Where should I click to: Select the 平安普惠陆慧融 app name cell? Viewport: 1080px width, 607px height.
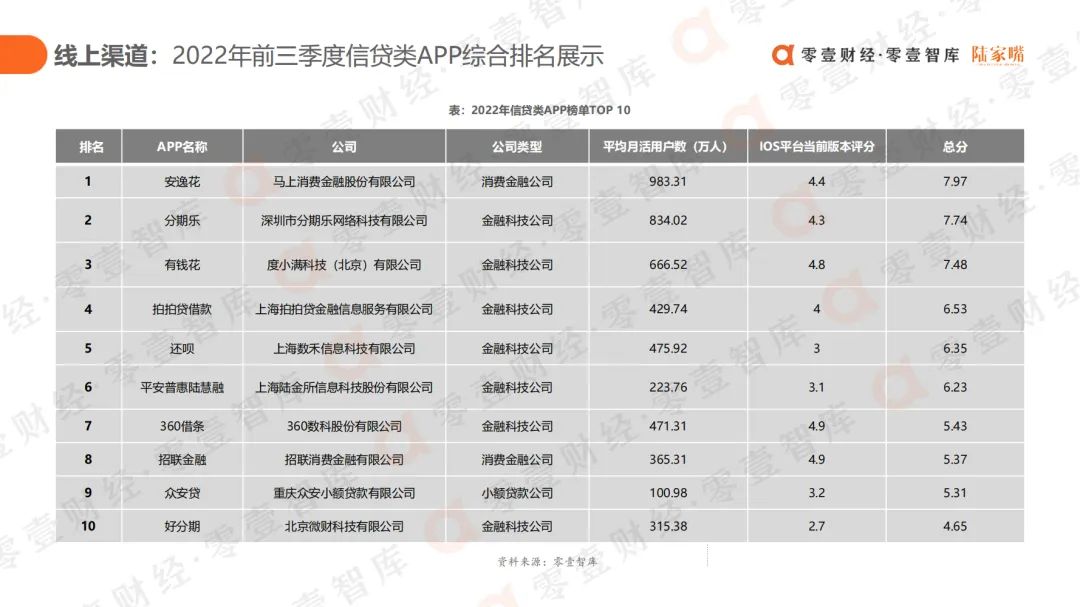182,387
